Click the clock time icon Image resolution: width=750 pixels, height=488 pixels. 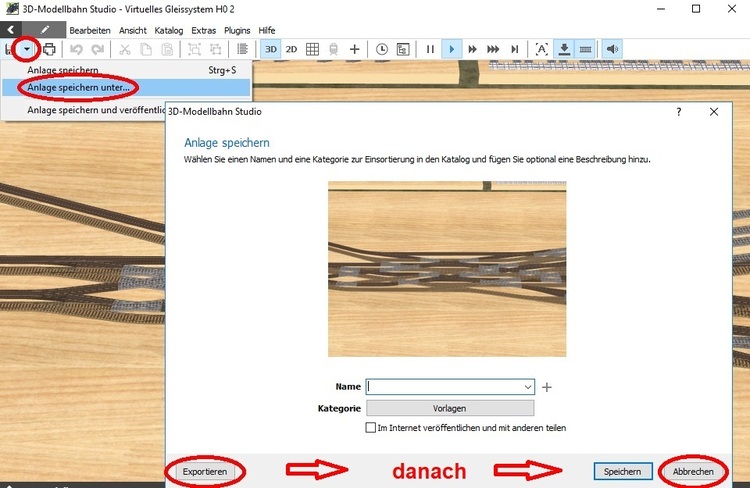click(x=382, y=49)
